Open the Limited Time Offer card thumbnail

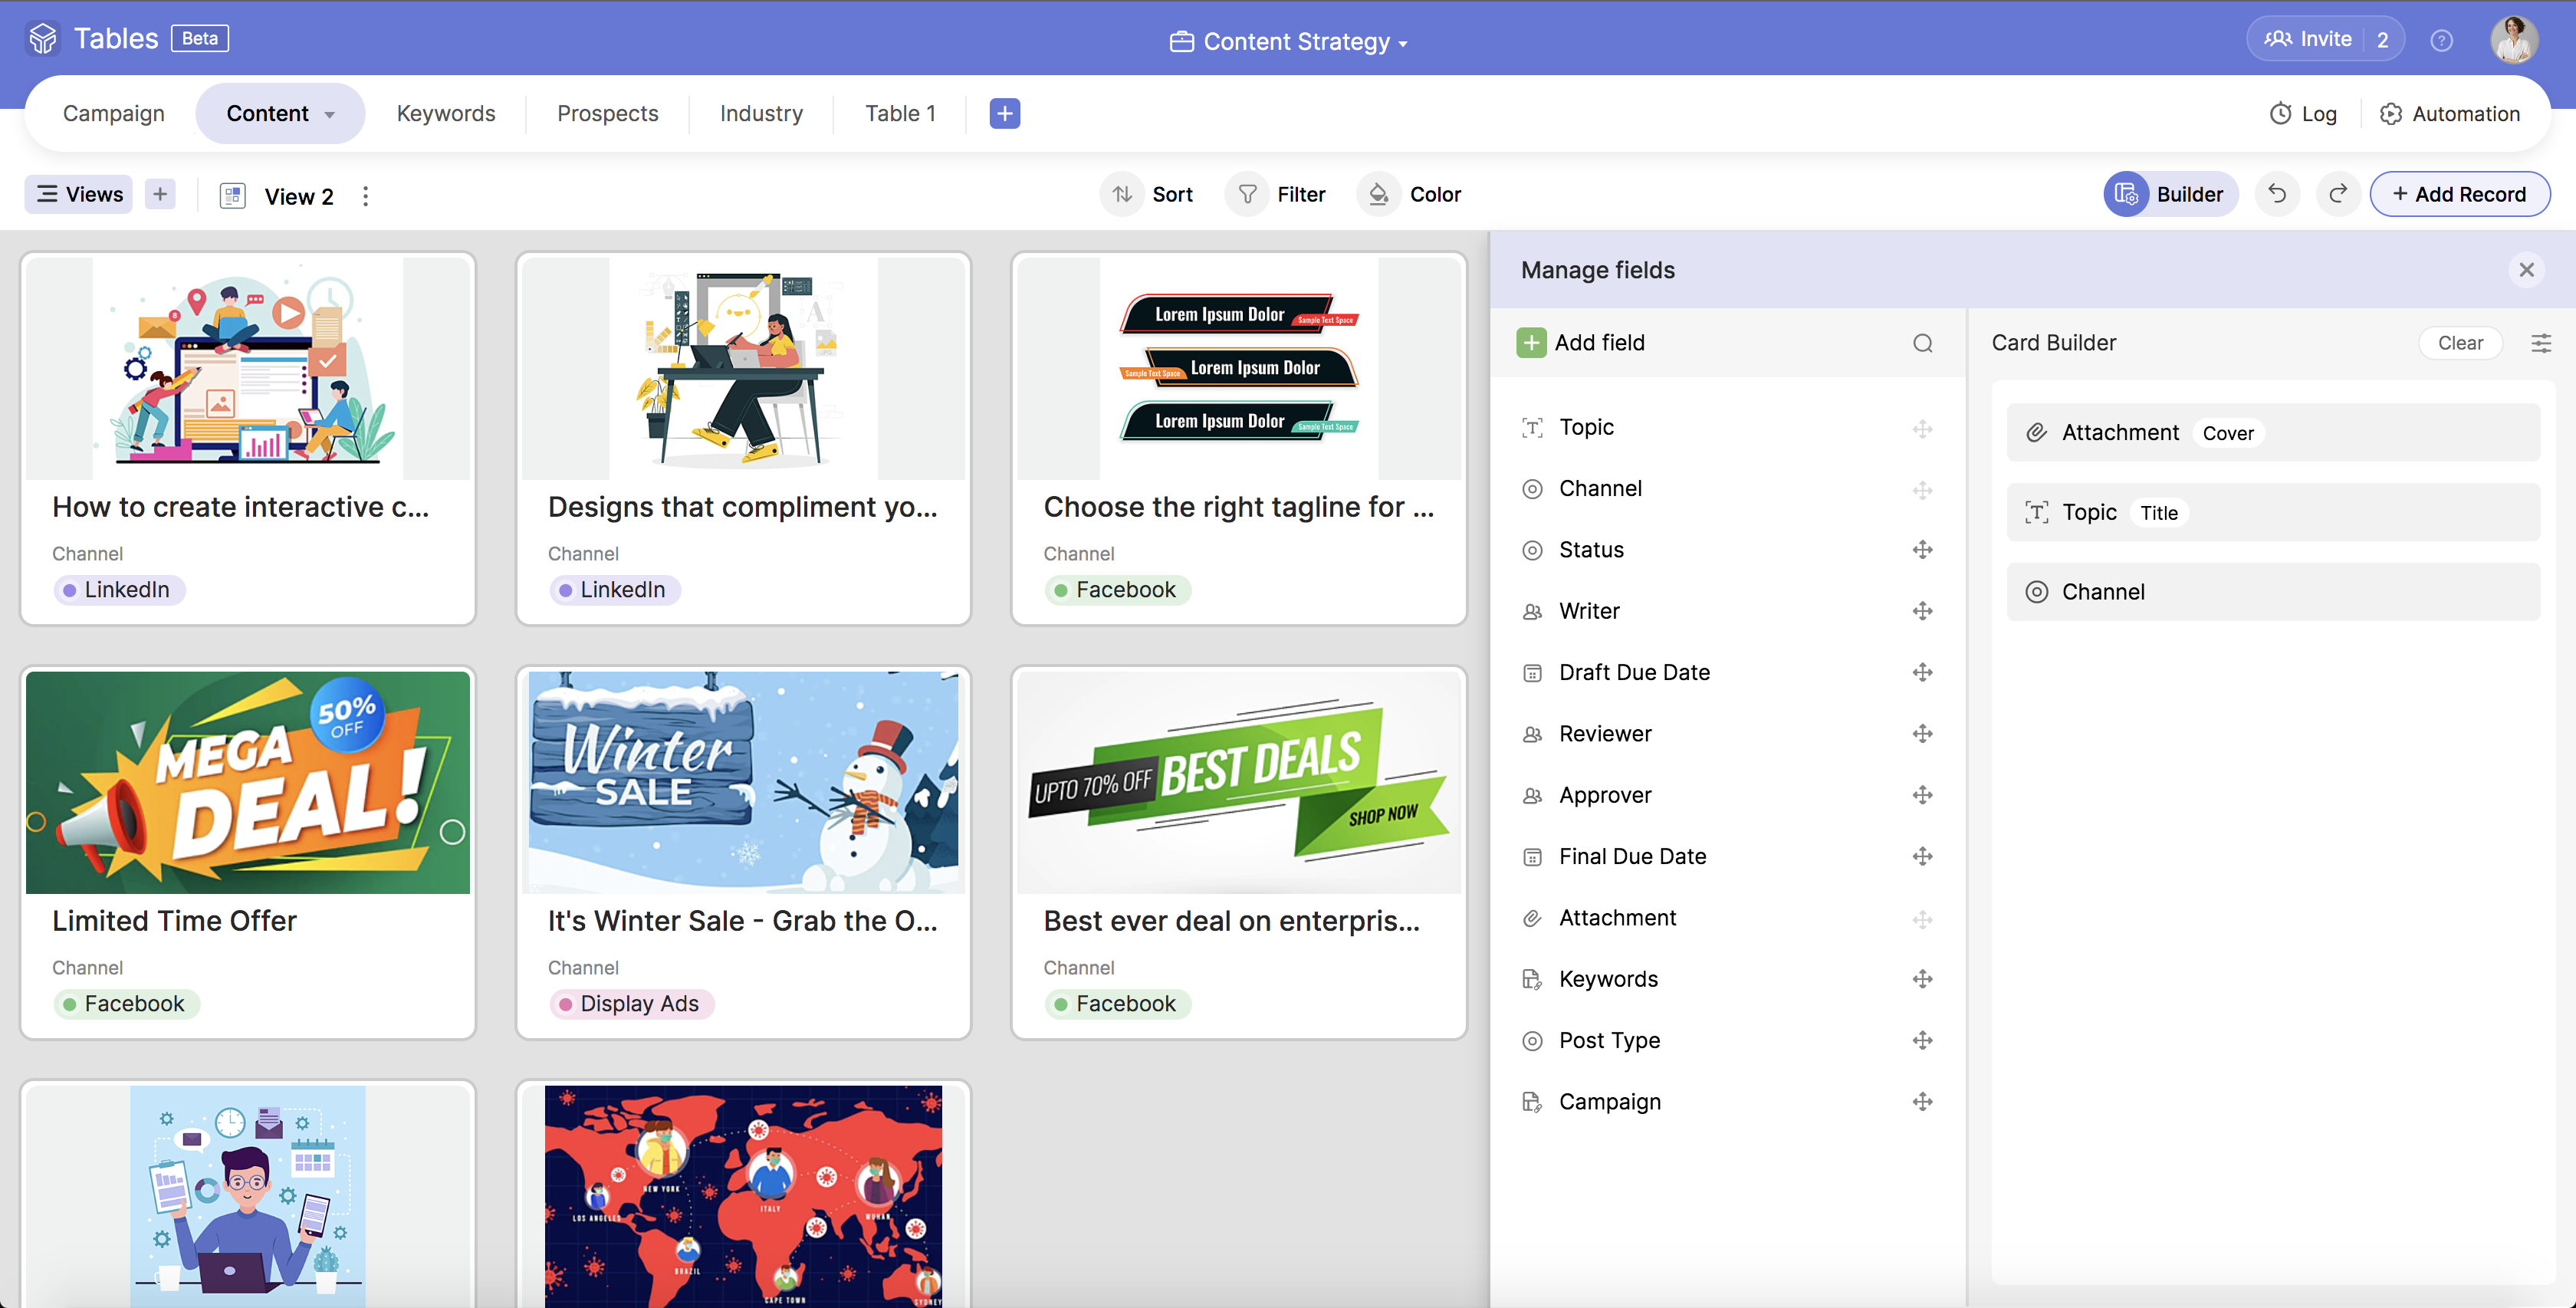tap(248, 782)
